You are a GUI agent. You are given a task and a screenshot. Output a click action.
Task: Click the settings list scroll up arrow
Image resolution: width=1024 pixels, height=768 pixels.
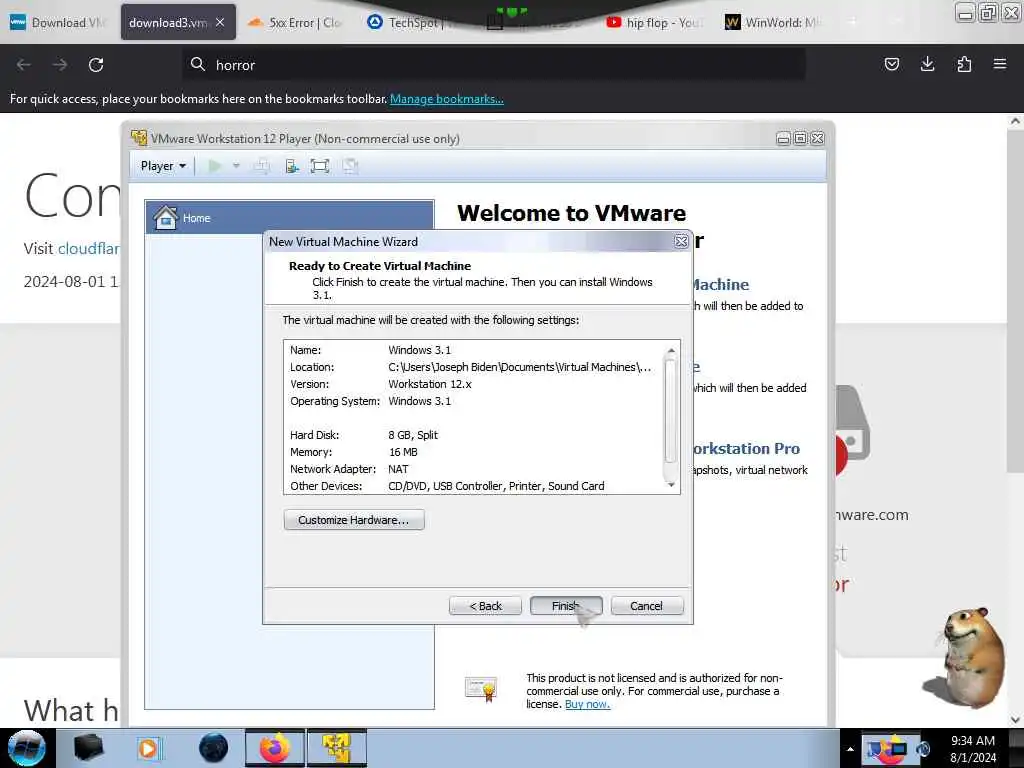[x=671, y=351]
